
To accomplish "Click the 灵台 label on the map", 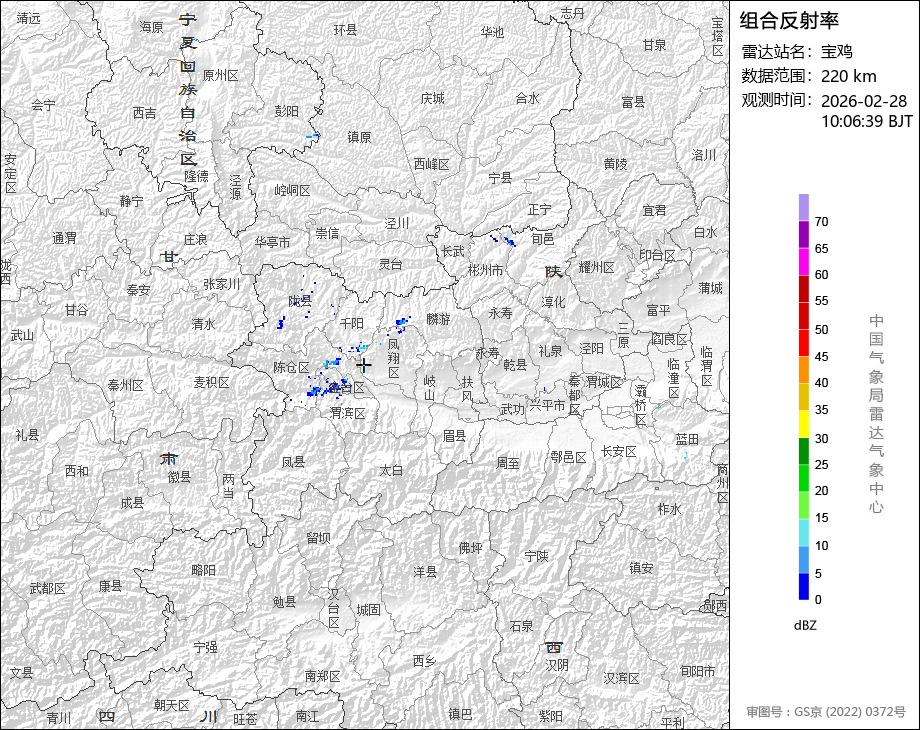I will pyautogui.click(x=390, y=265).
